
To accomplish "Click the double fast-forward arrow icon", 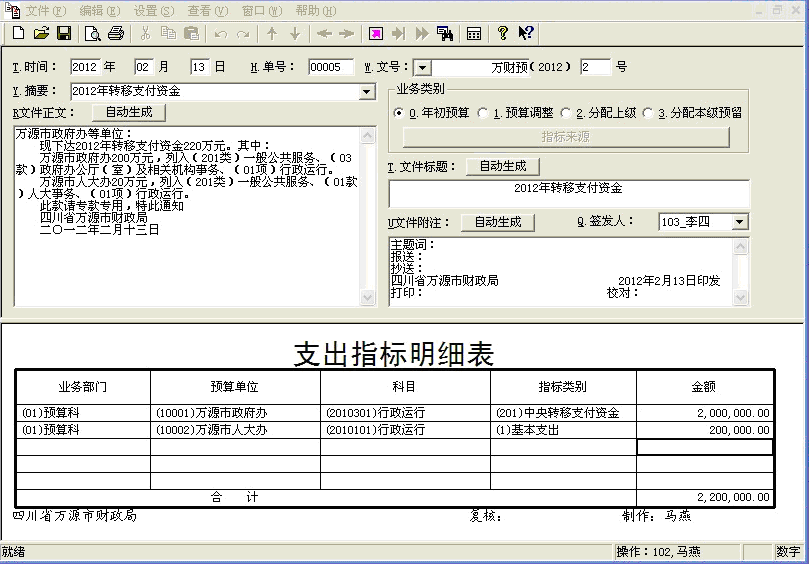I will coord(422,34).
